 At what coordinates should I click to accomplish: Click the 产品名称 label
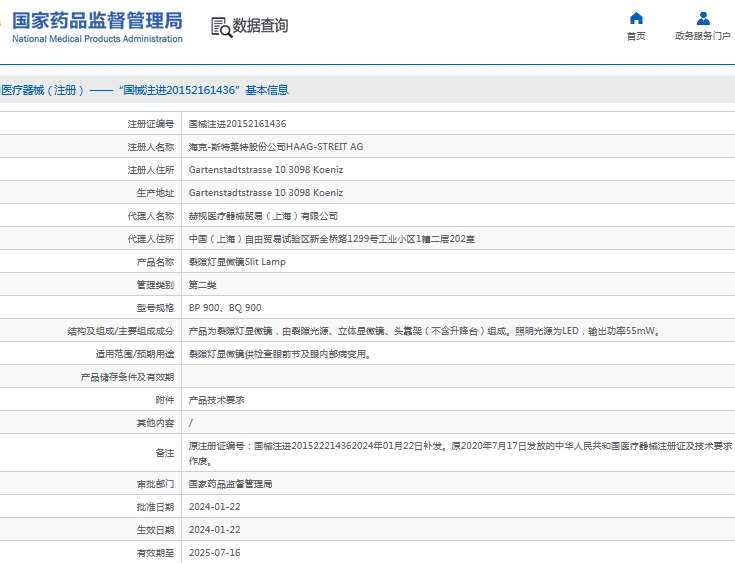pyautogui.click(x=155, y=262)
